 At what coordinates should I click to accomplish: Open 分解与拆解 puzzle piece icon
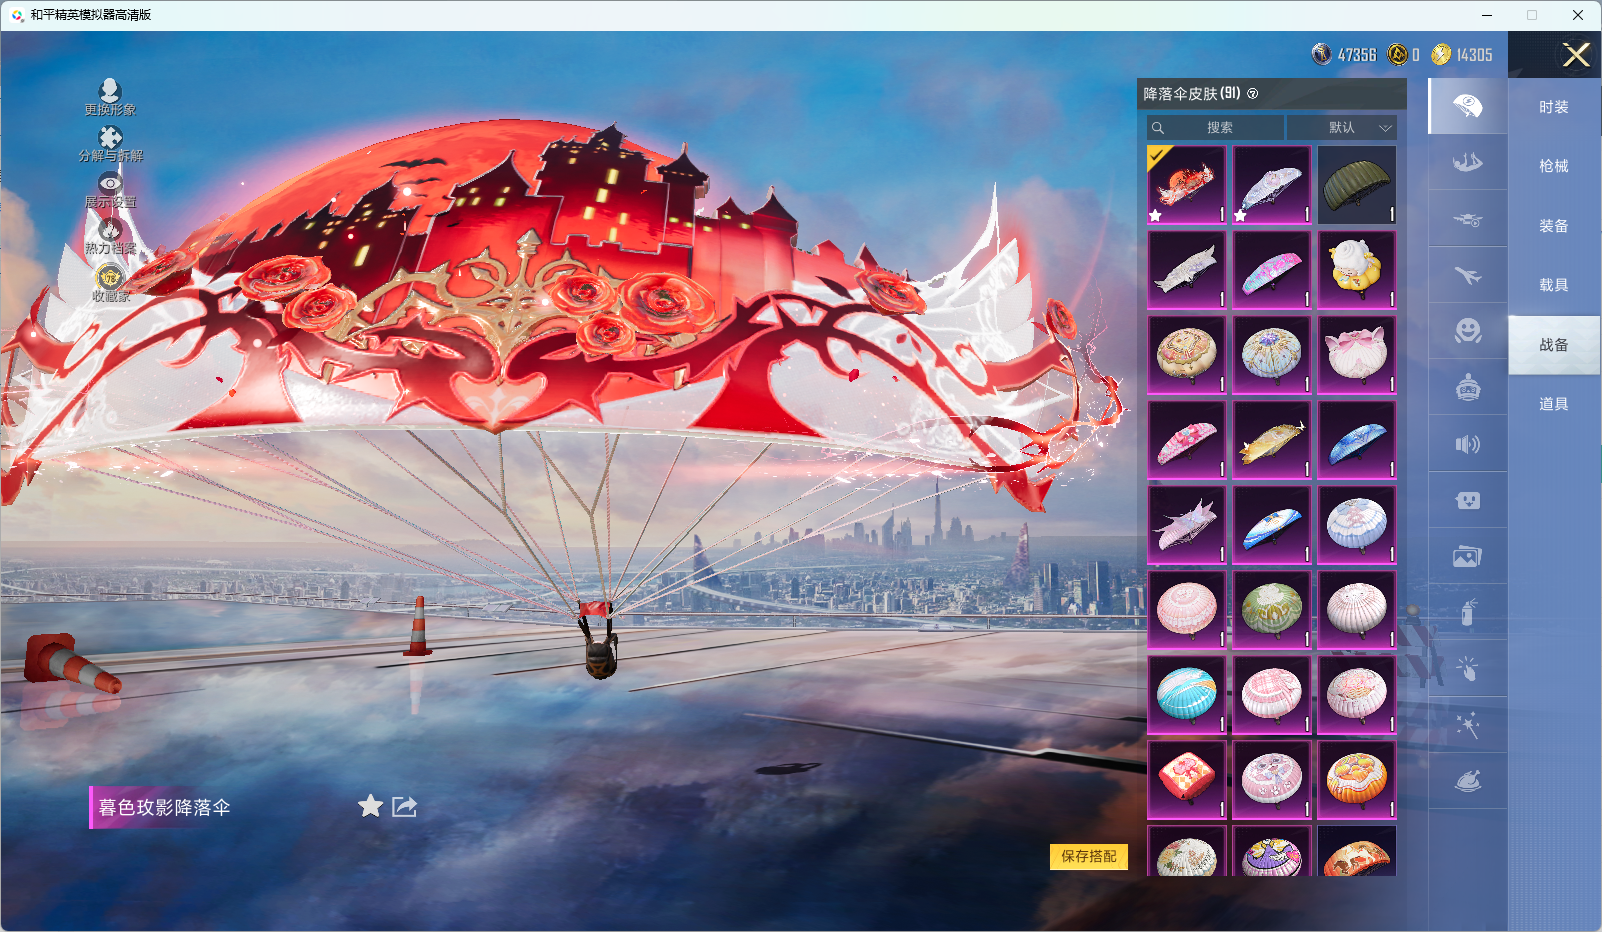click(x=110, y=139)
